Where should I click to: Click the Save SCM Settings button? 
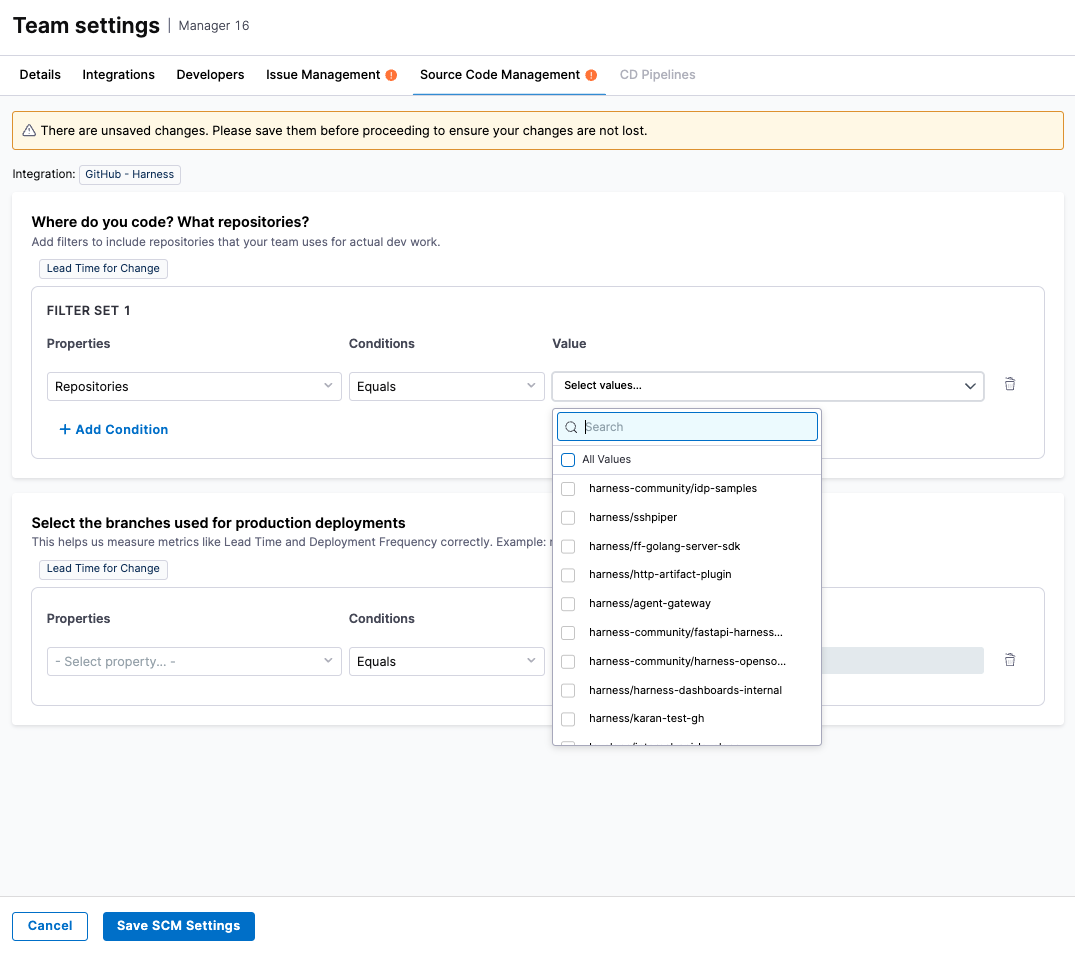click(178, 926)
